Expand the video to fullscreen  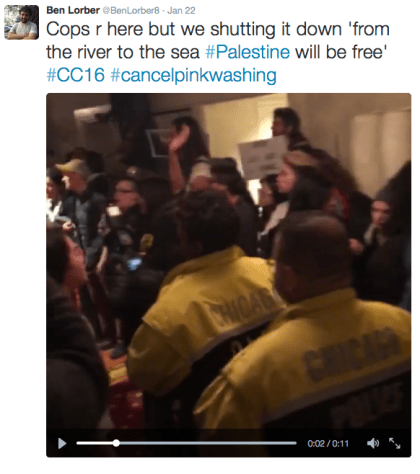(x=395, y=443)
